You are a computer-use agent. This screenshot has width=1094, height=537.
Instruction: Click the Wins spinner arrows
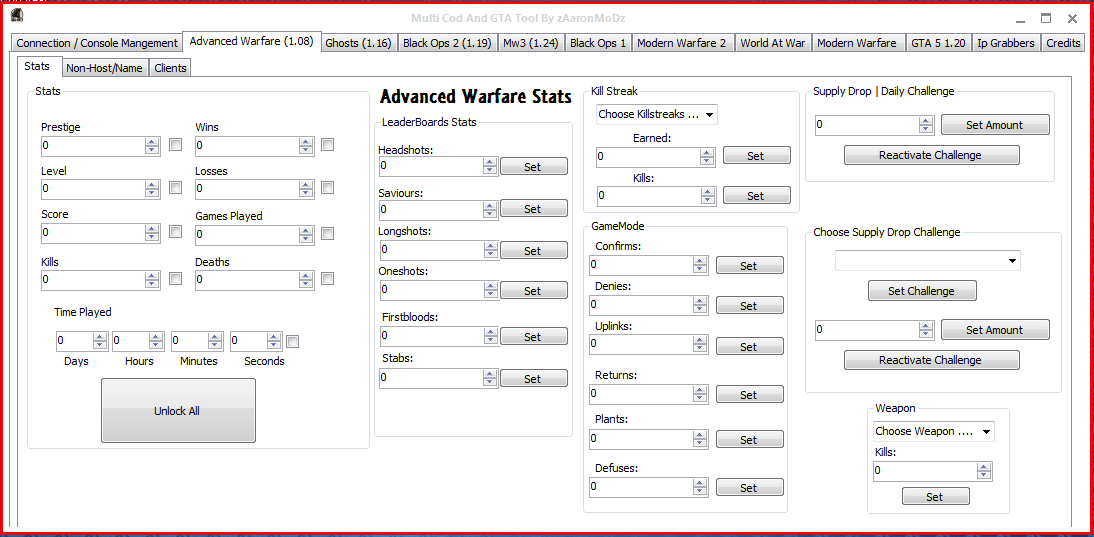(306, 146)
